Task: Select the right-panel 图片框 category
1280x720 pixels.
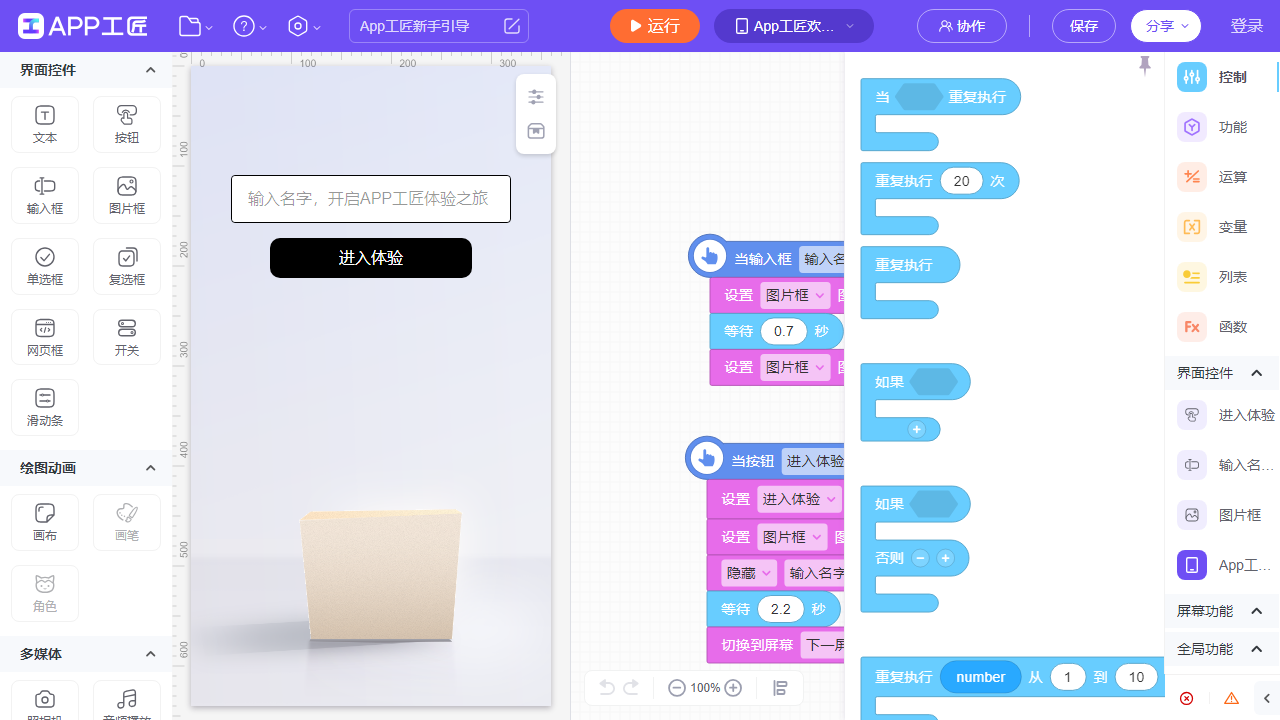Action: point(1222,515)
